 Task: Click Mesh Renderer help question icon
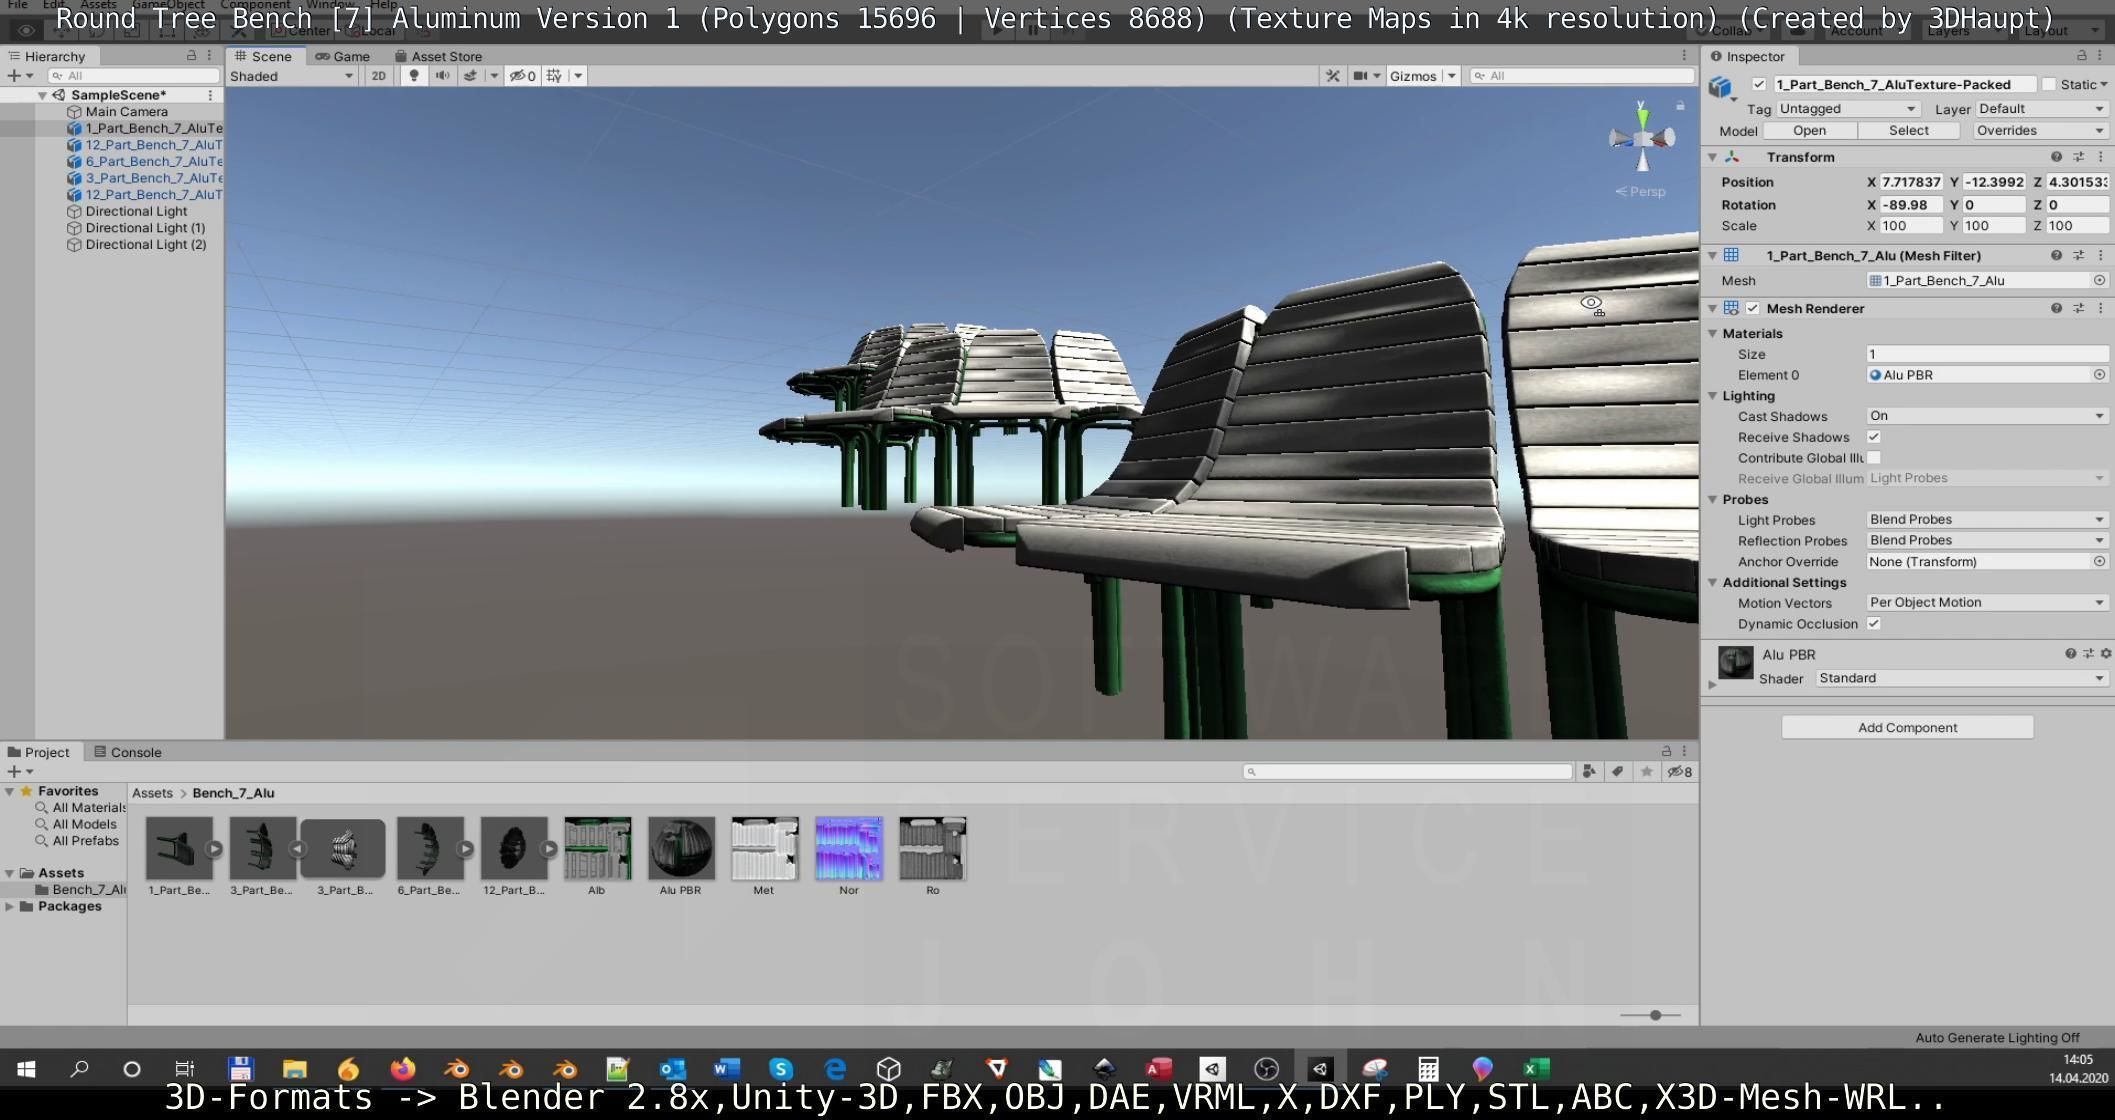2056,309
